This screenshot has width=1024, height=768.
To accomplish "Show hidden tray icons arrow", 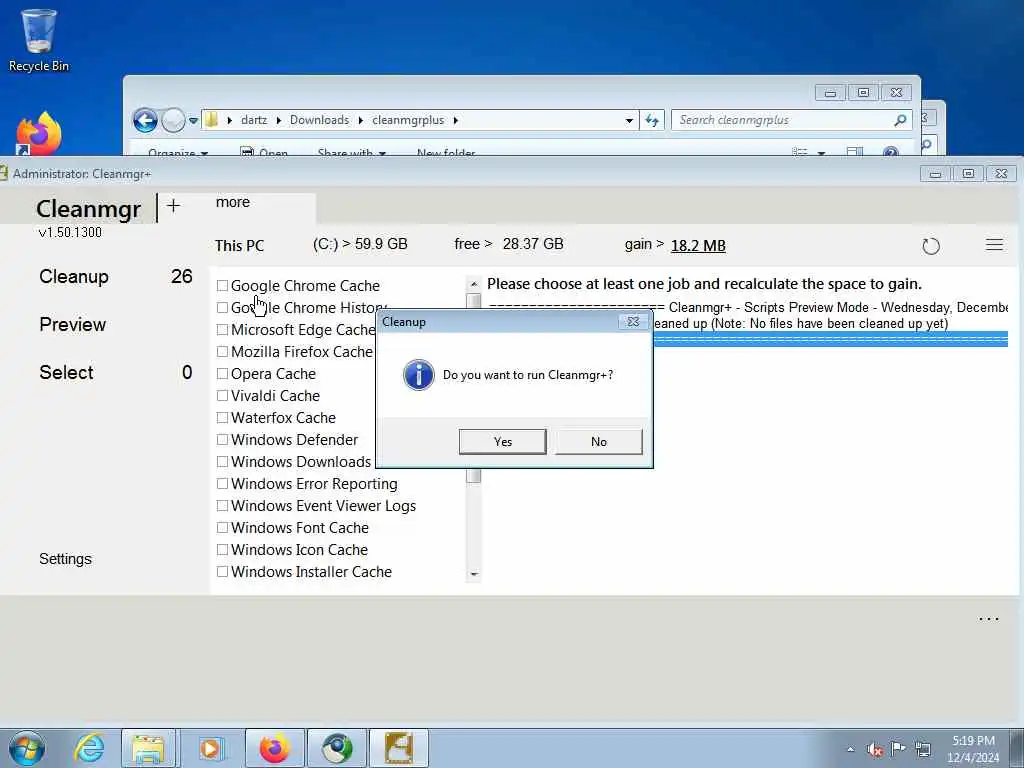I will coord(850,749).
